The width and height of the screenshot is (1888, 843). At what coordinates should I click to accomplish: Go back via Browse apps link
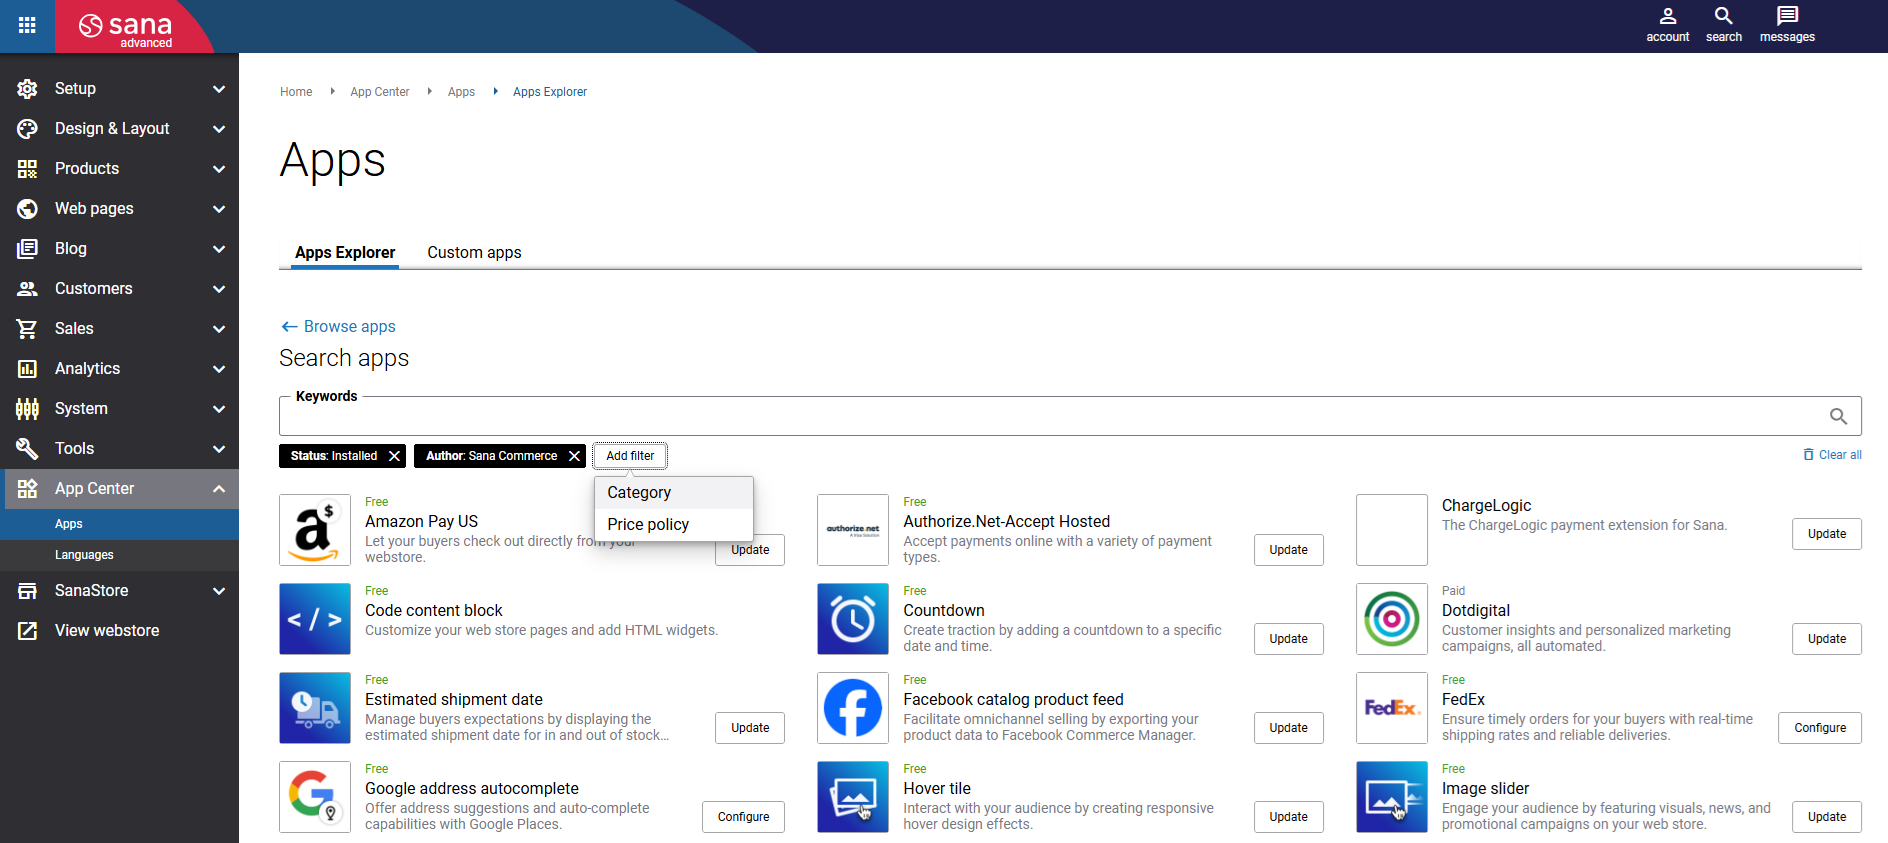(x=338, y=327)
